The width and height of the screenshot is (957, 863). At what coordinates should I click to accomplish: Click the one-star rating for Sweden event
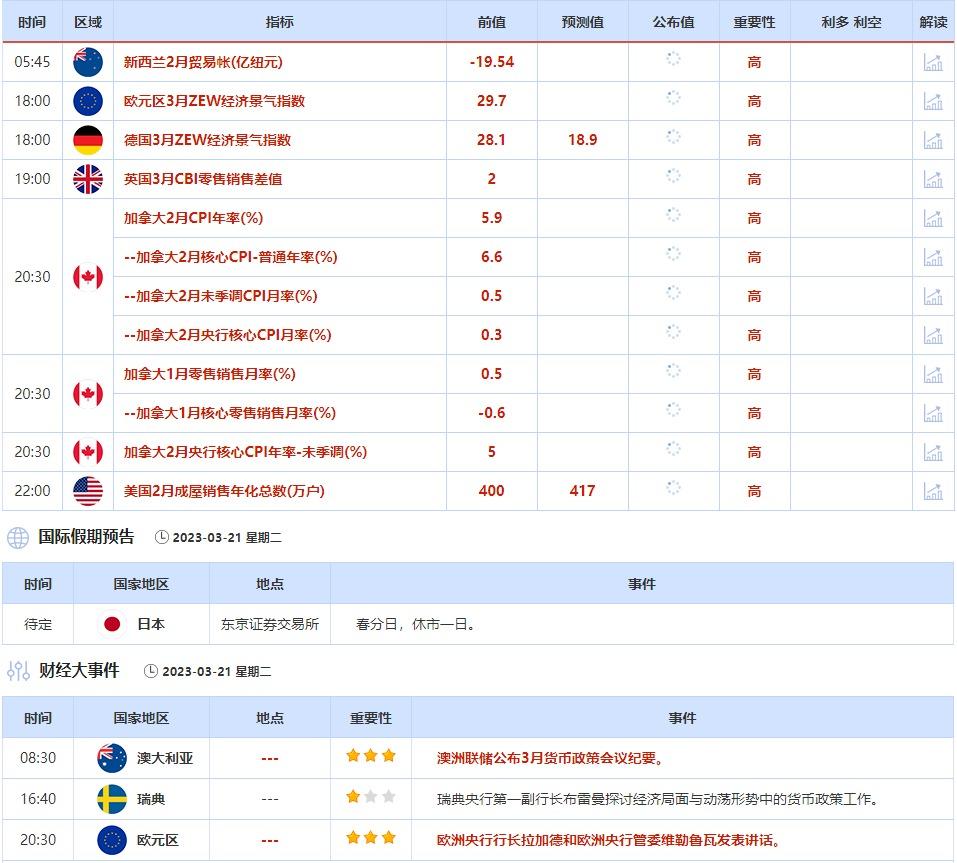371,798
